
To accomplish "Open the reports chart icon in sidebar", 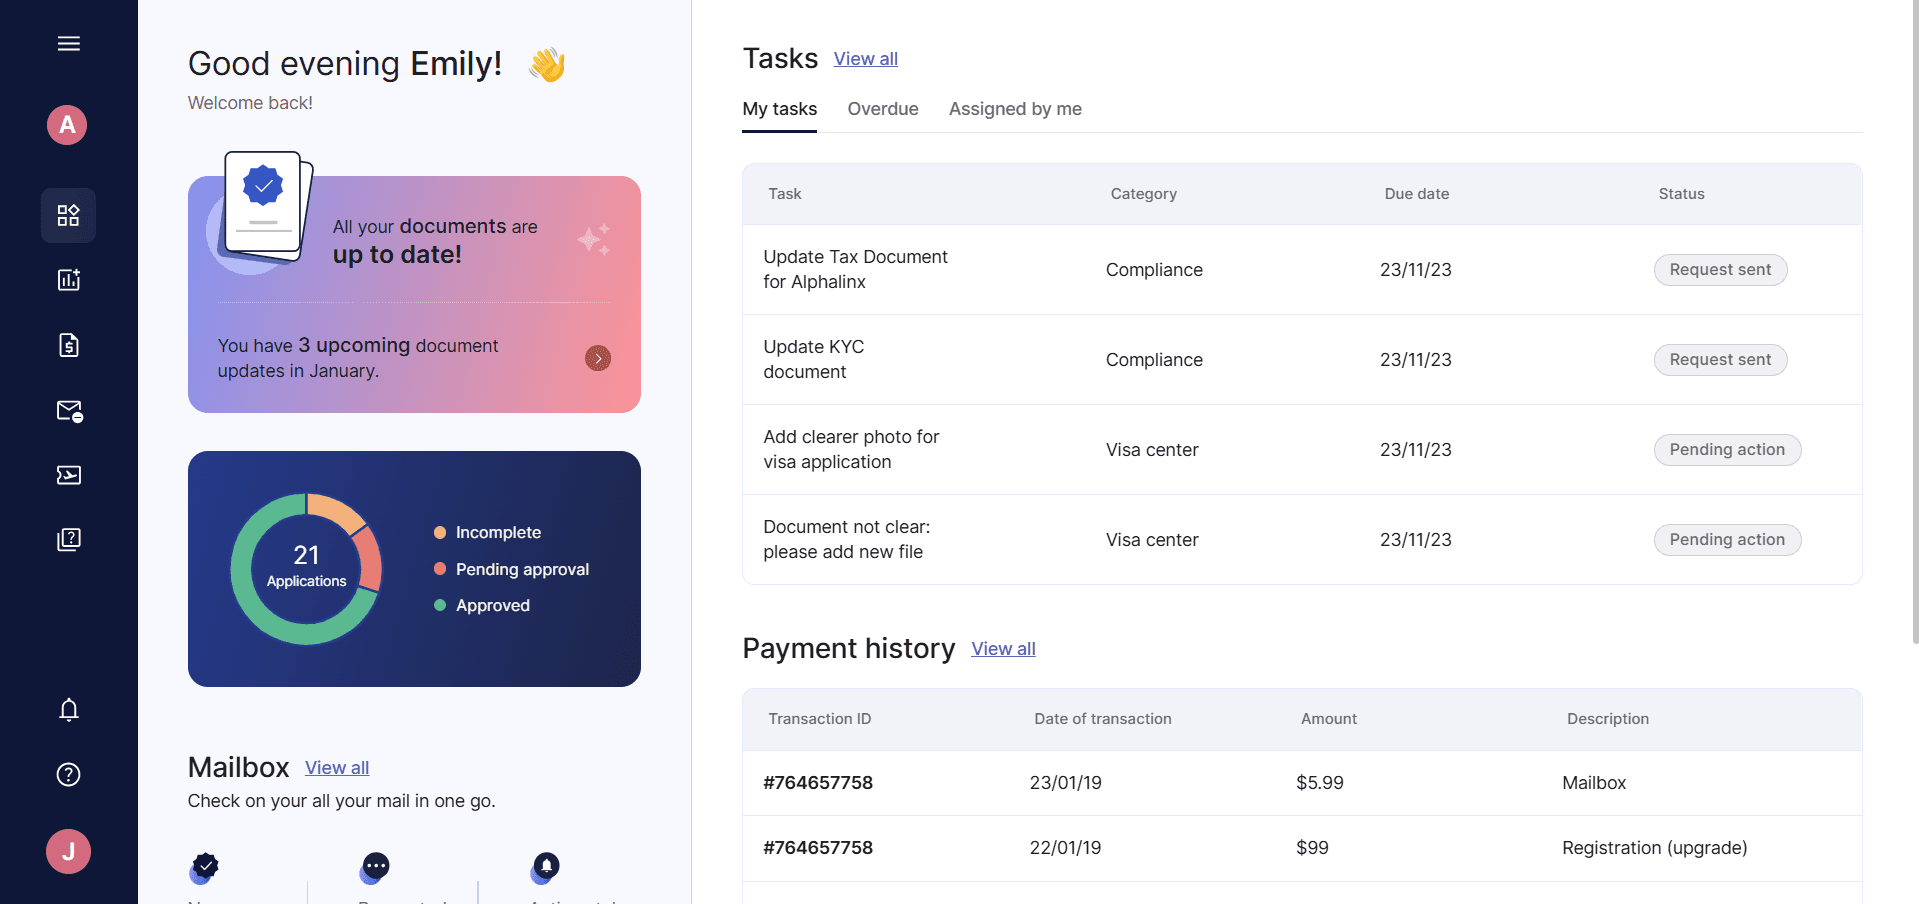I will [x=68, y=280].
